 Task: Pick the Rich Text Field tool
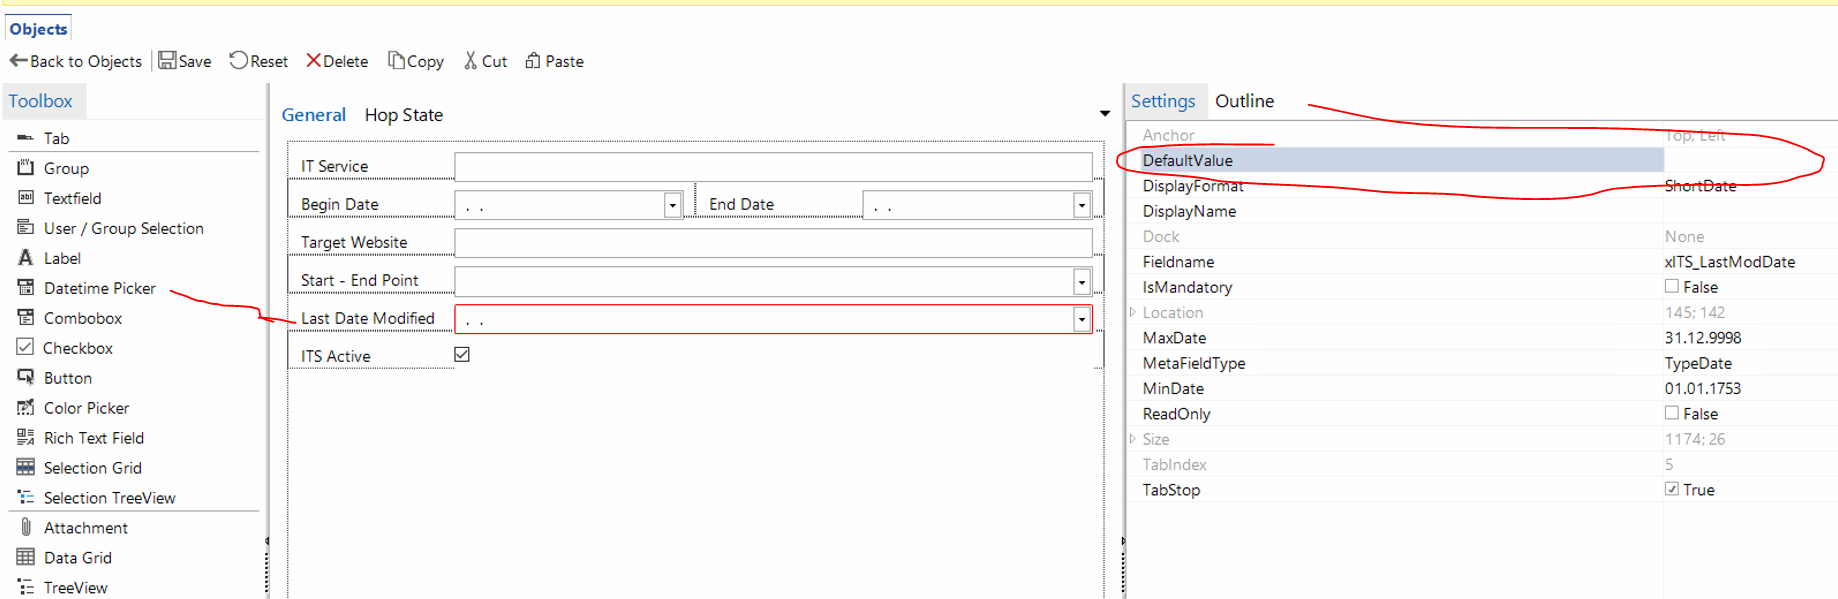pyautogui.click(x=93, y=438)
